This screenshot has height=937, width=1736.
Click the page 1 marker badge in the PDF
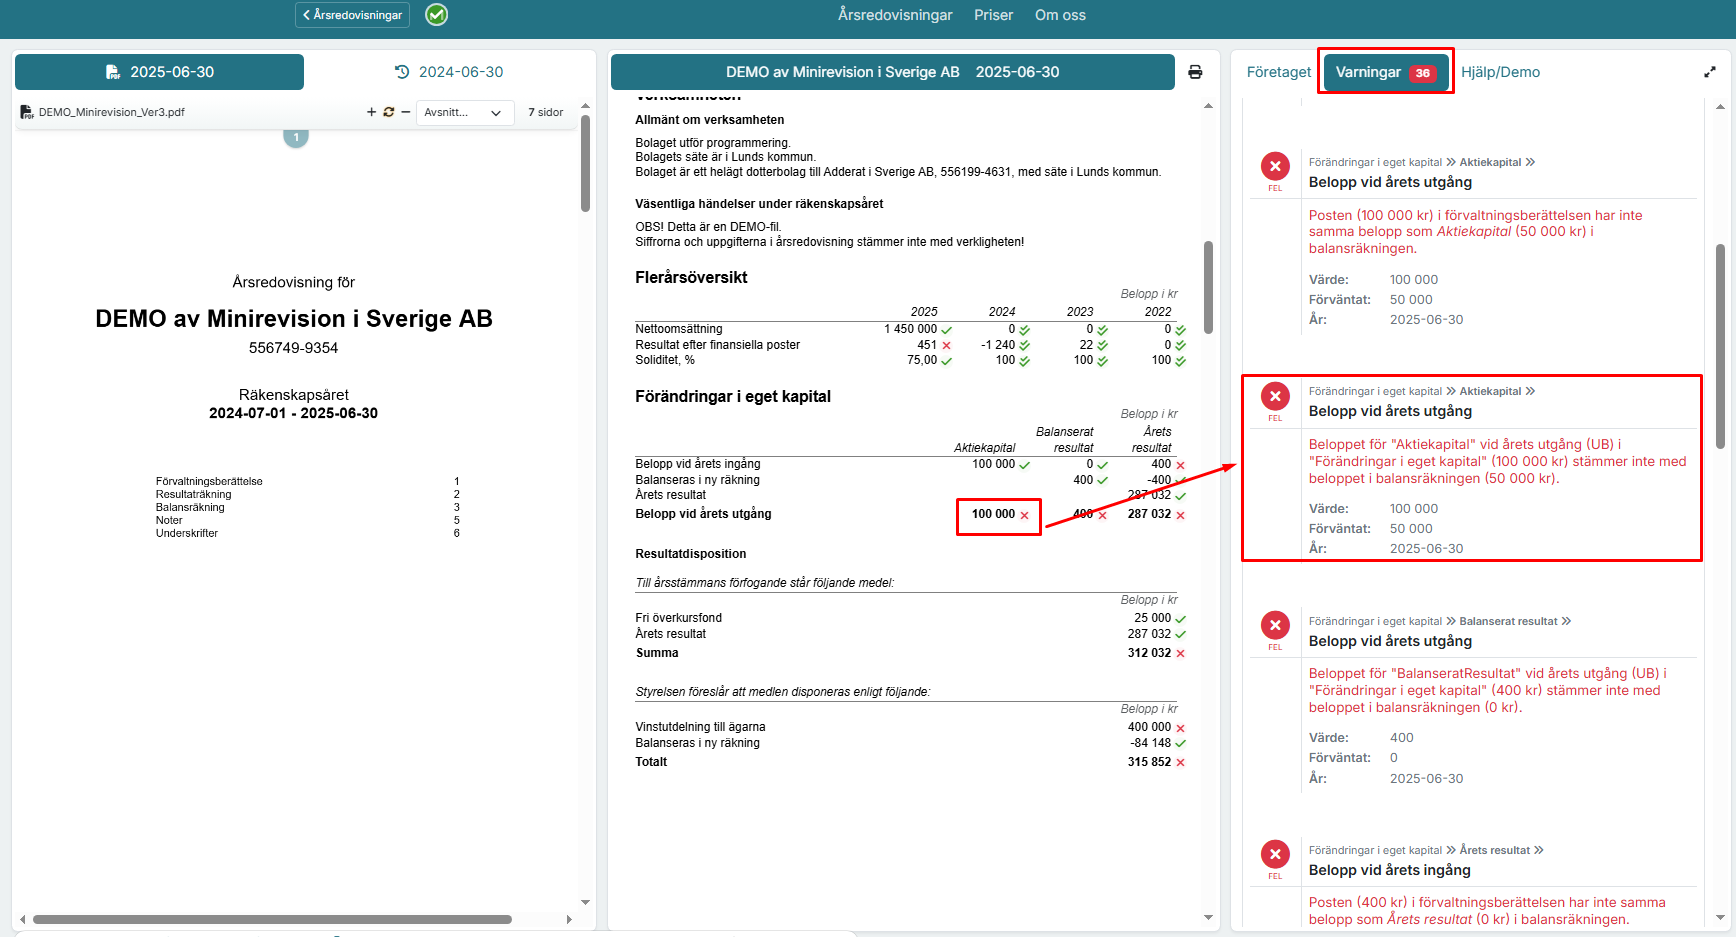[x=296, y=137]
